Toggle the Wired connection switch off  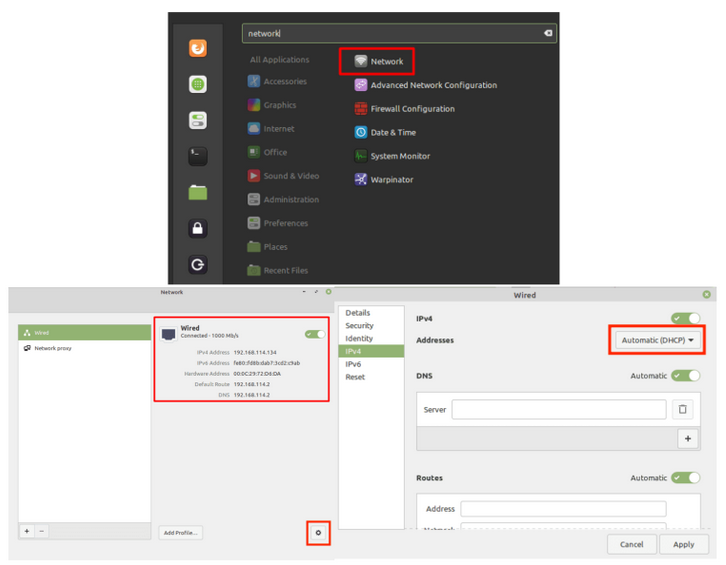click(x=315, y=334)
